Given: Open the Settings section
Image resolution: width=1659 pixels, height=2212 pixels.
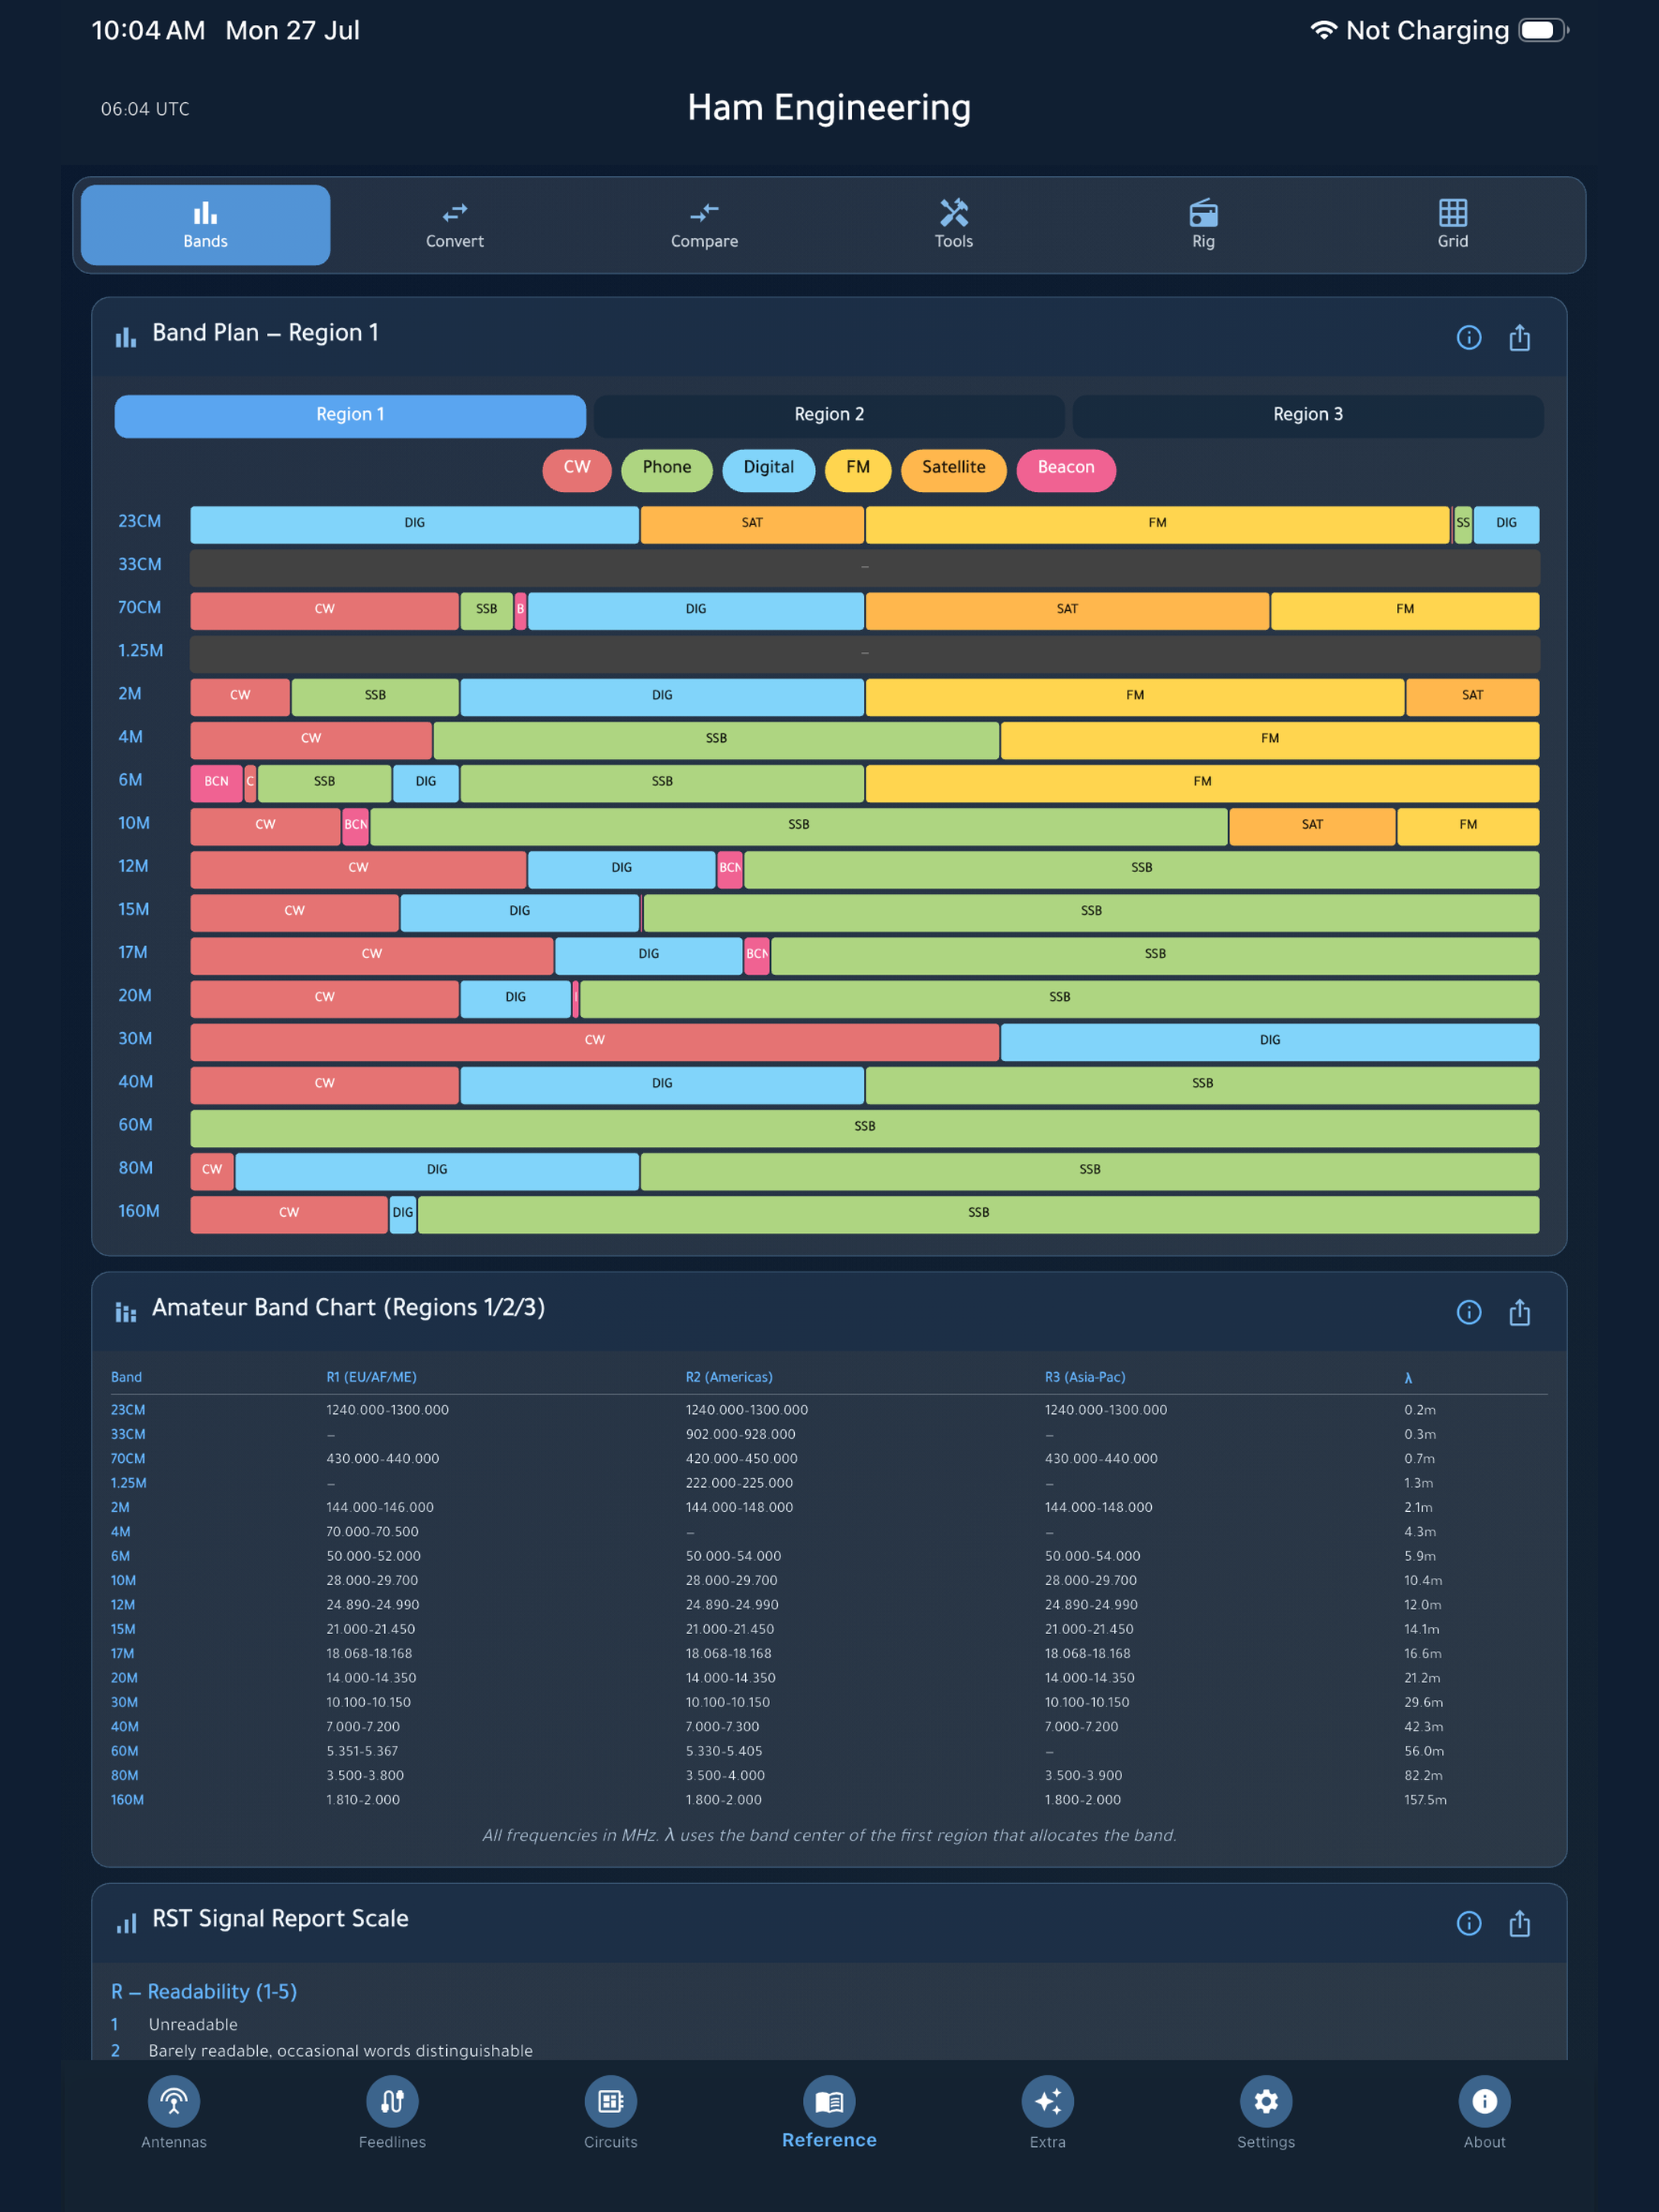Looking at the screenshot, I should point(1265,2113).
